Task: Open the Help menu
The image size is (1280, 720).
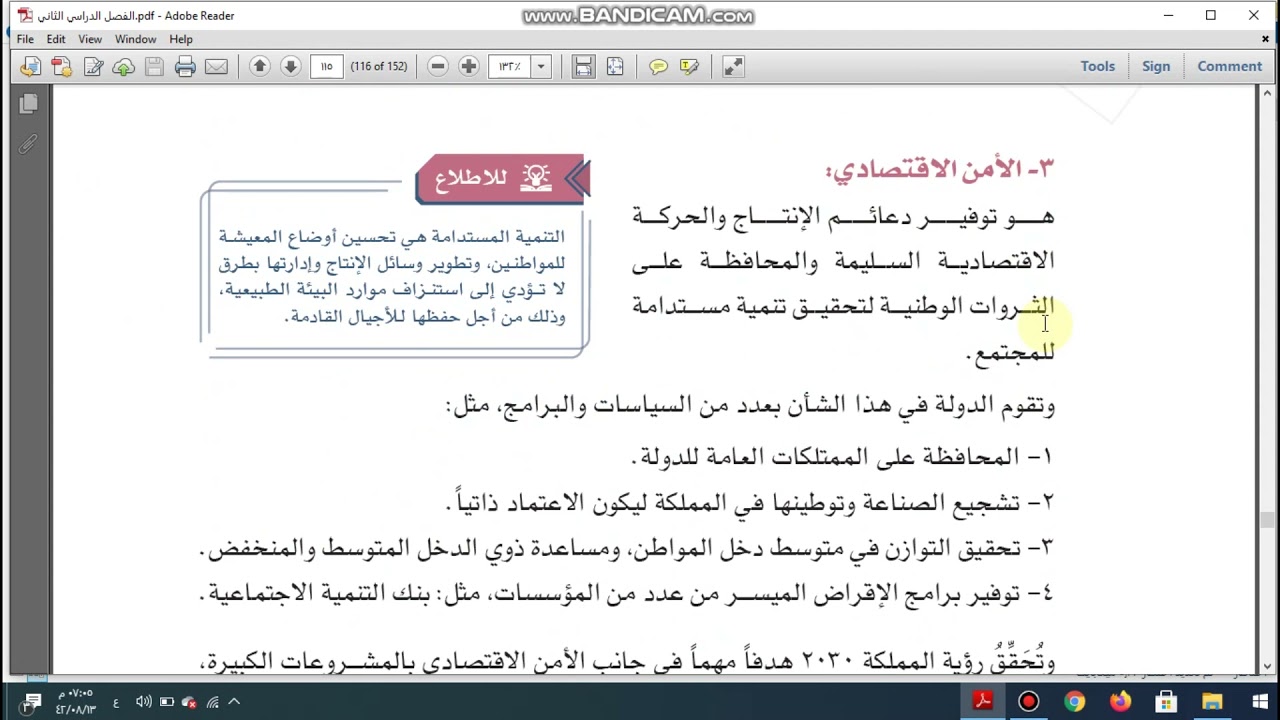Action: point(181,39)
